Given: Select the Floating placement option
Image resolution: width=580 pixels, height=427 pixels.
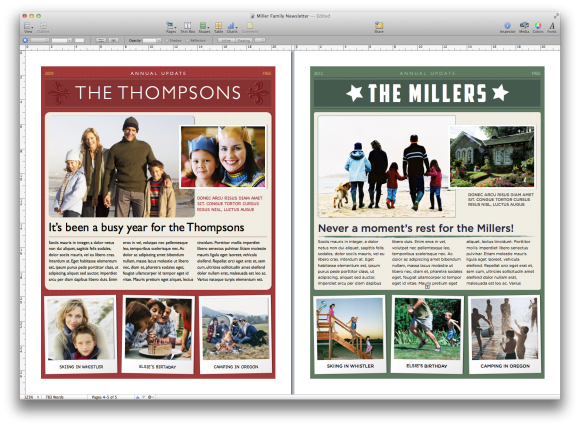Looking at the screenshot, I should tap(243, 40).
